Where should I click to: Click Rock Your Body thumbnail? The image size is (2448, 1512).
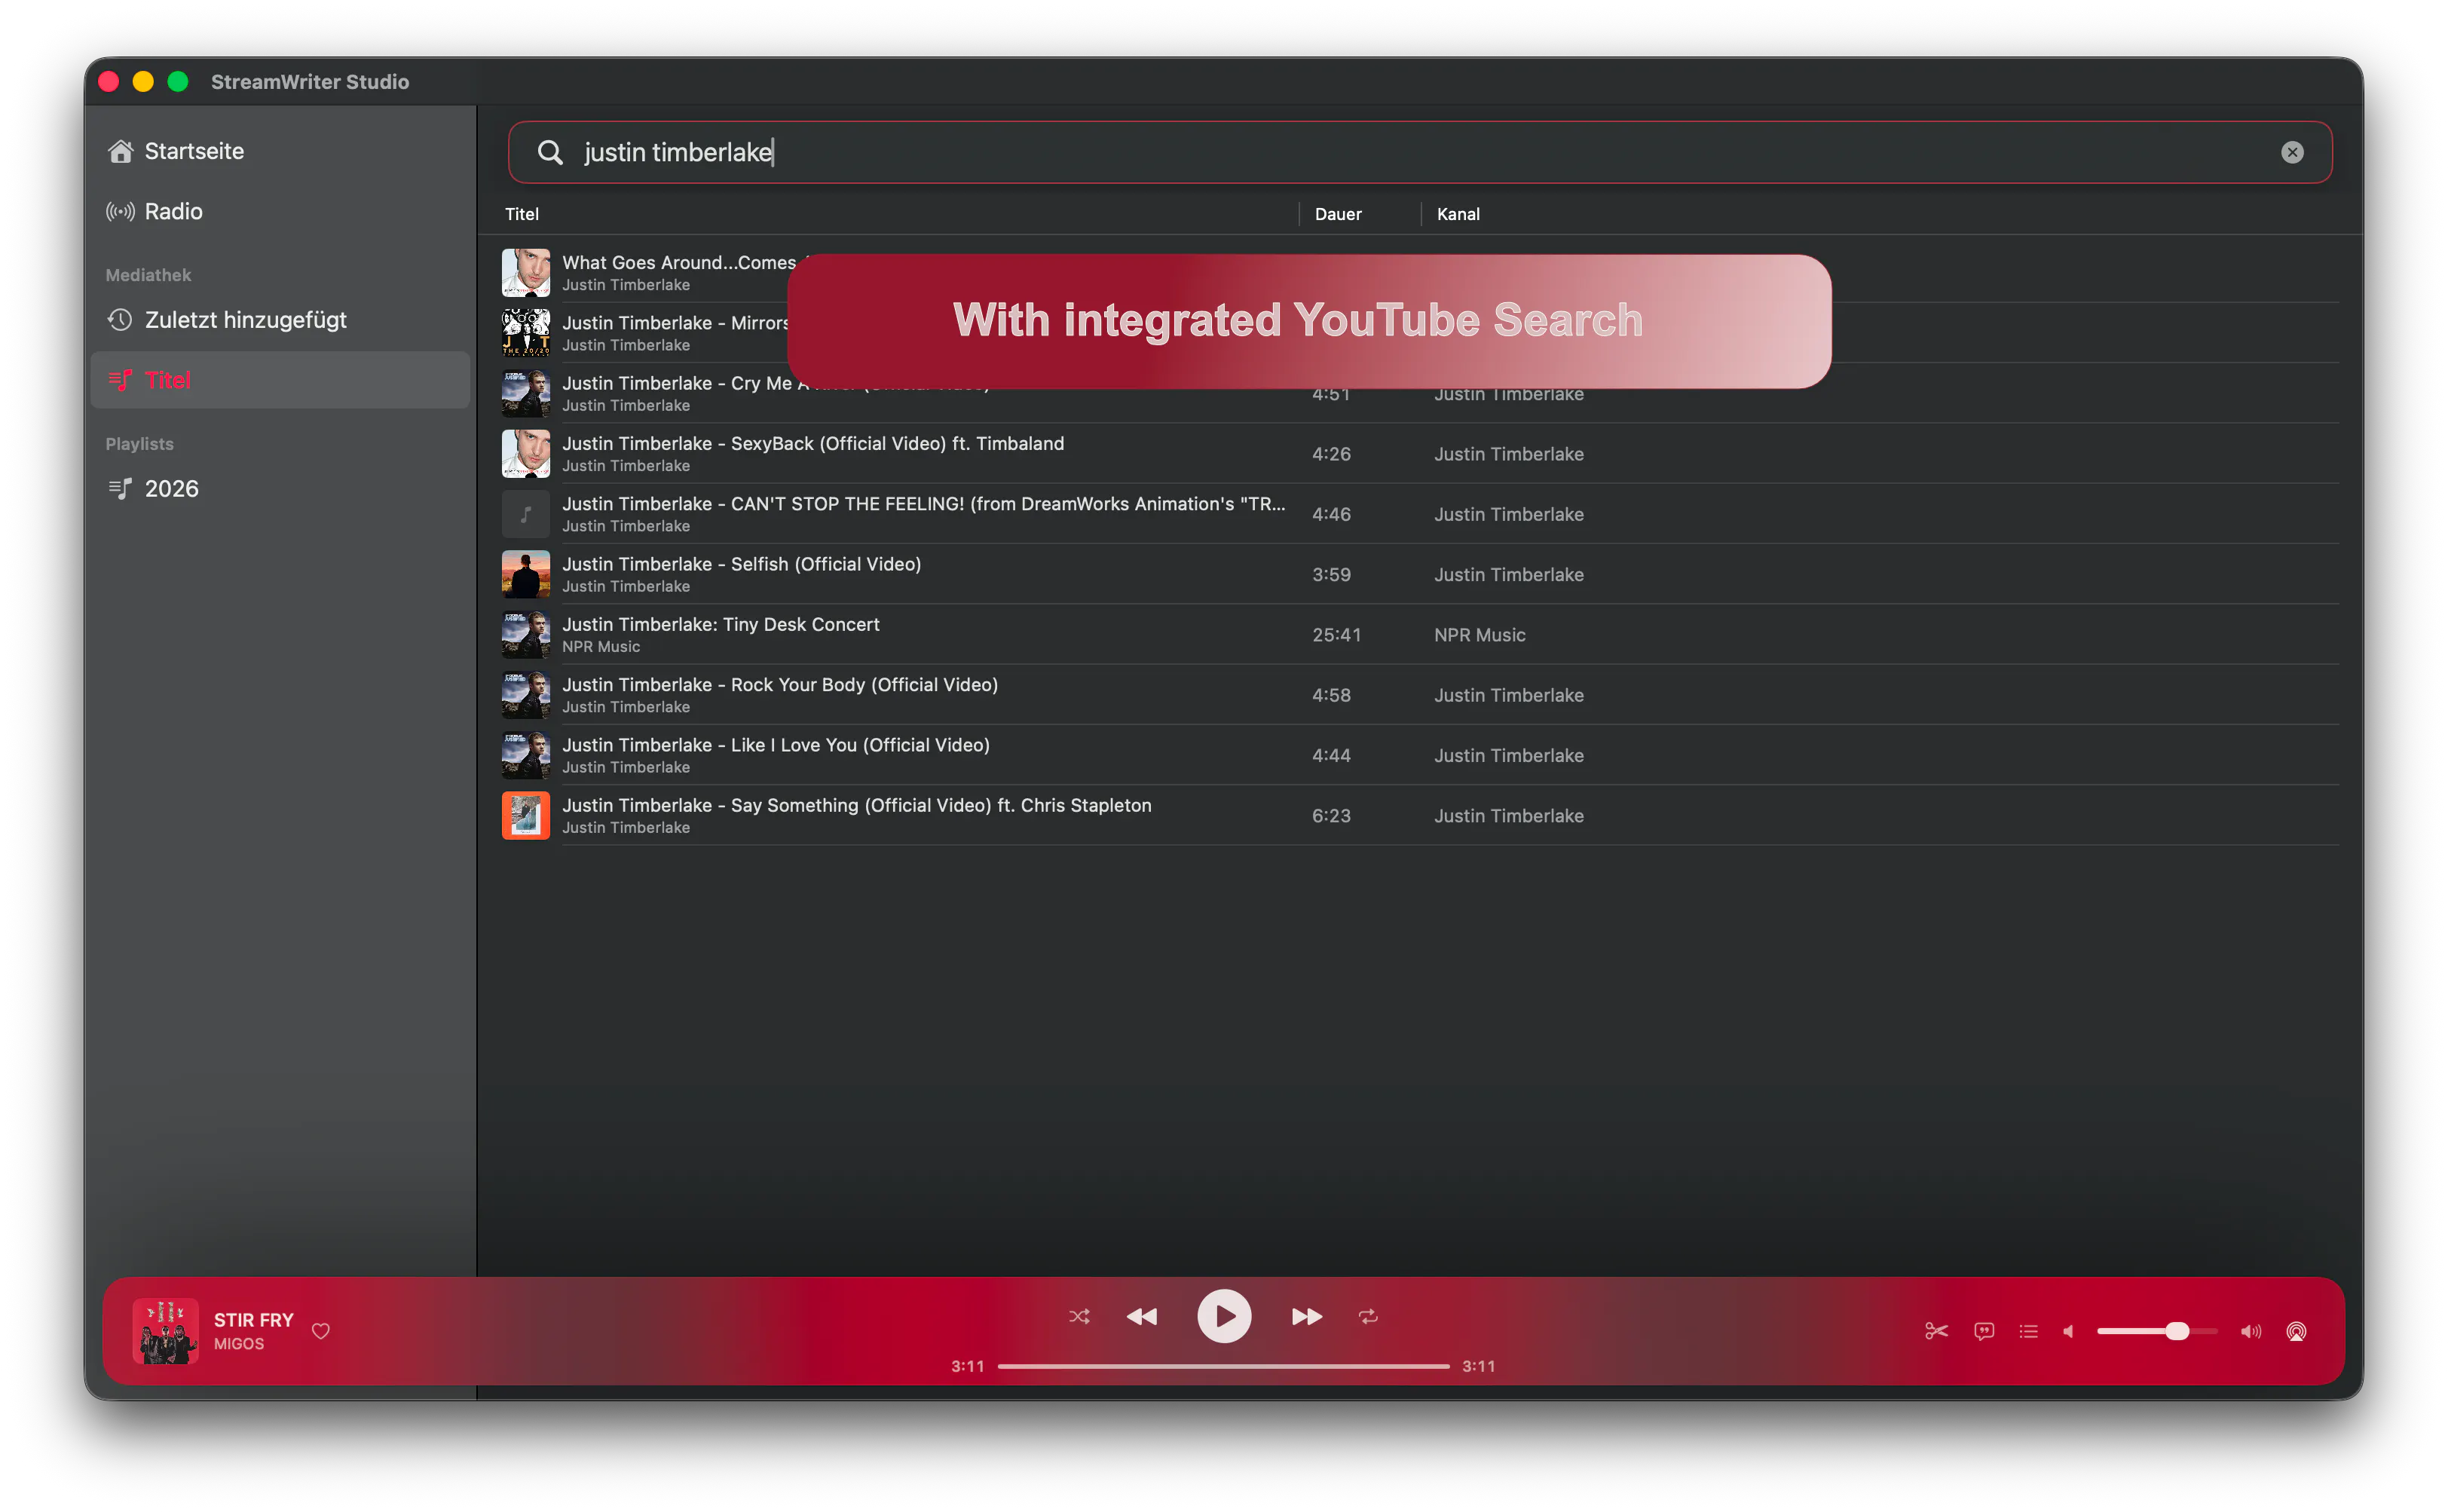point(526,695)
